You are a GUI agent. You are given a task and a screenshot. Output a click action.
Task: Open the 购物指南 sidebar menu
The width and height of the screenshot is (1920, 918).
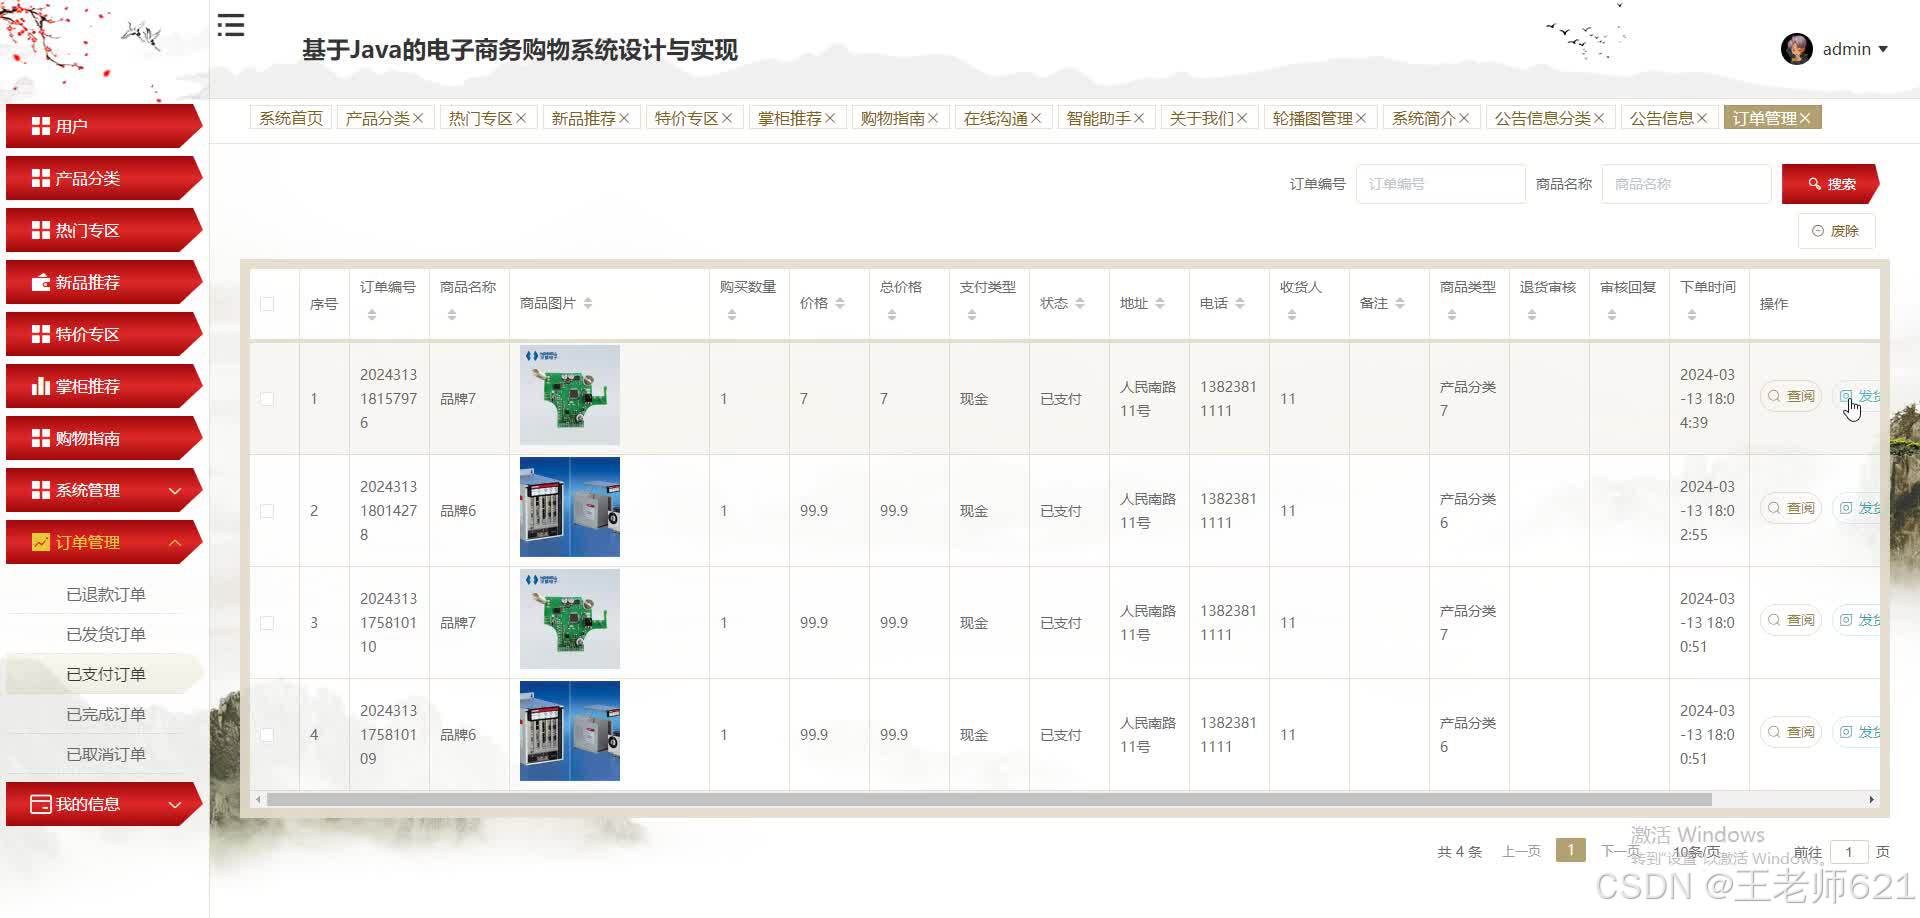point(104,438)
